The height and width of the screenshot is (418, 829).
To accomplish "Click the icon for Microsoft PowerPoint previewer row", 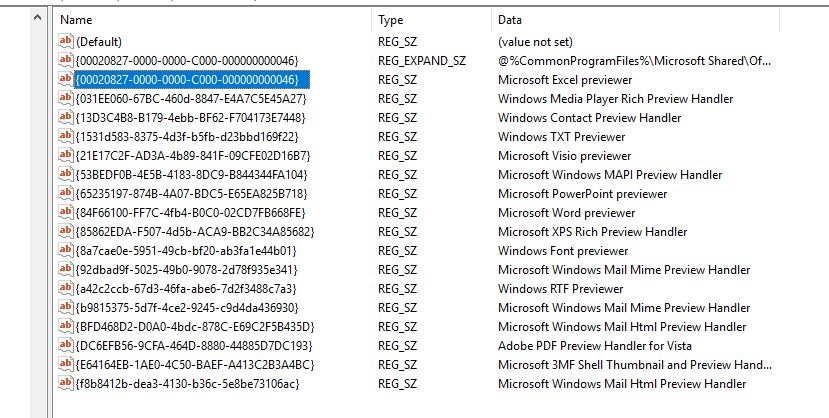I will [x=67, y=193].
